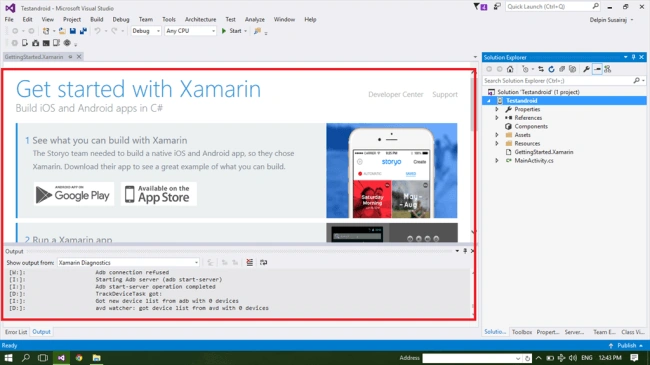The height and width of the screenshot is (365, 650).
Task: Click the Android device icon in second toolbar
Action: pyautogui.click(x=25, y=43)
